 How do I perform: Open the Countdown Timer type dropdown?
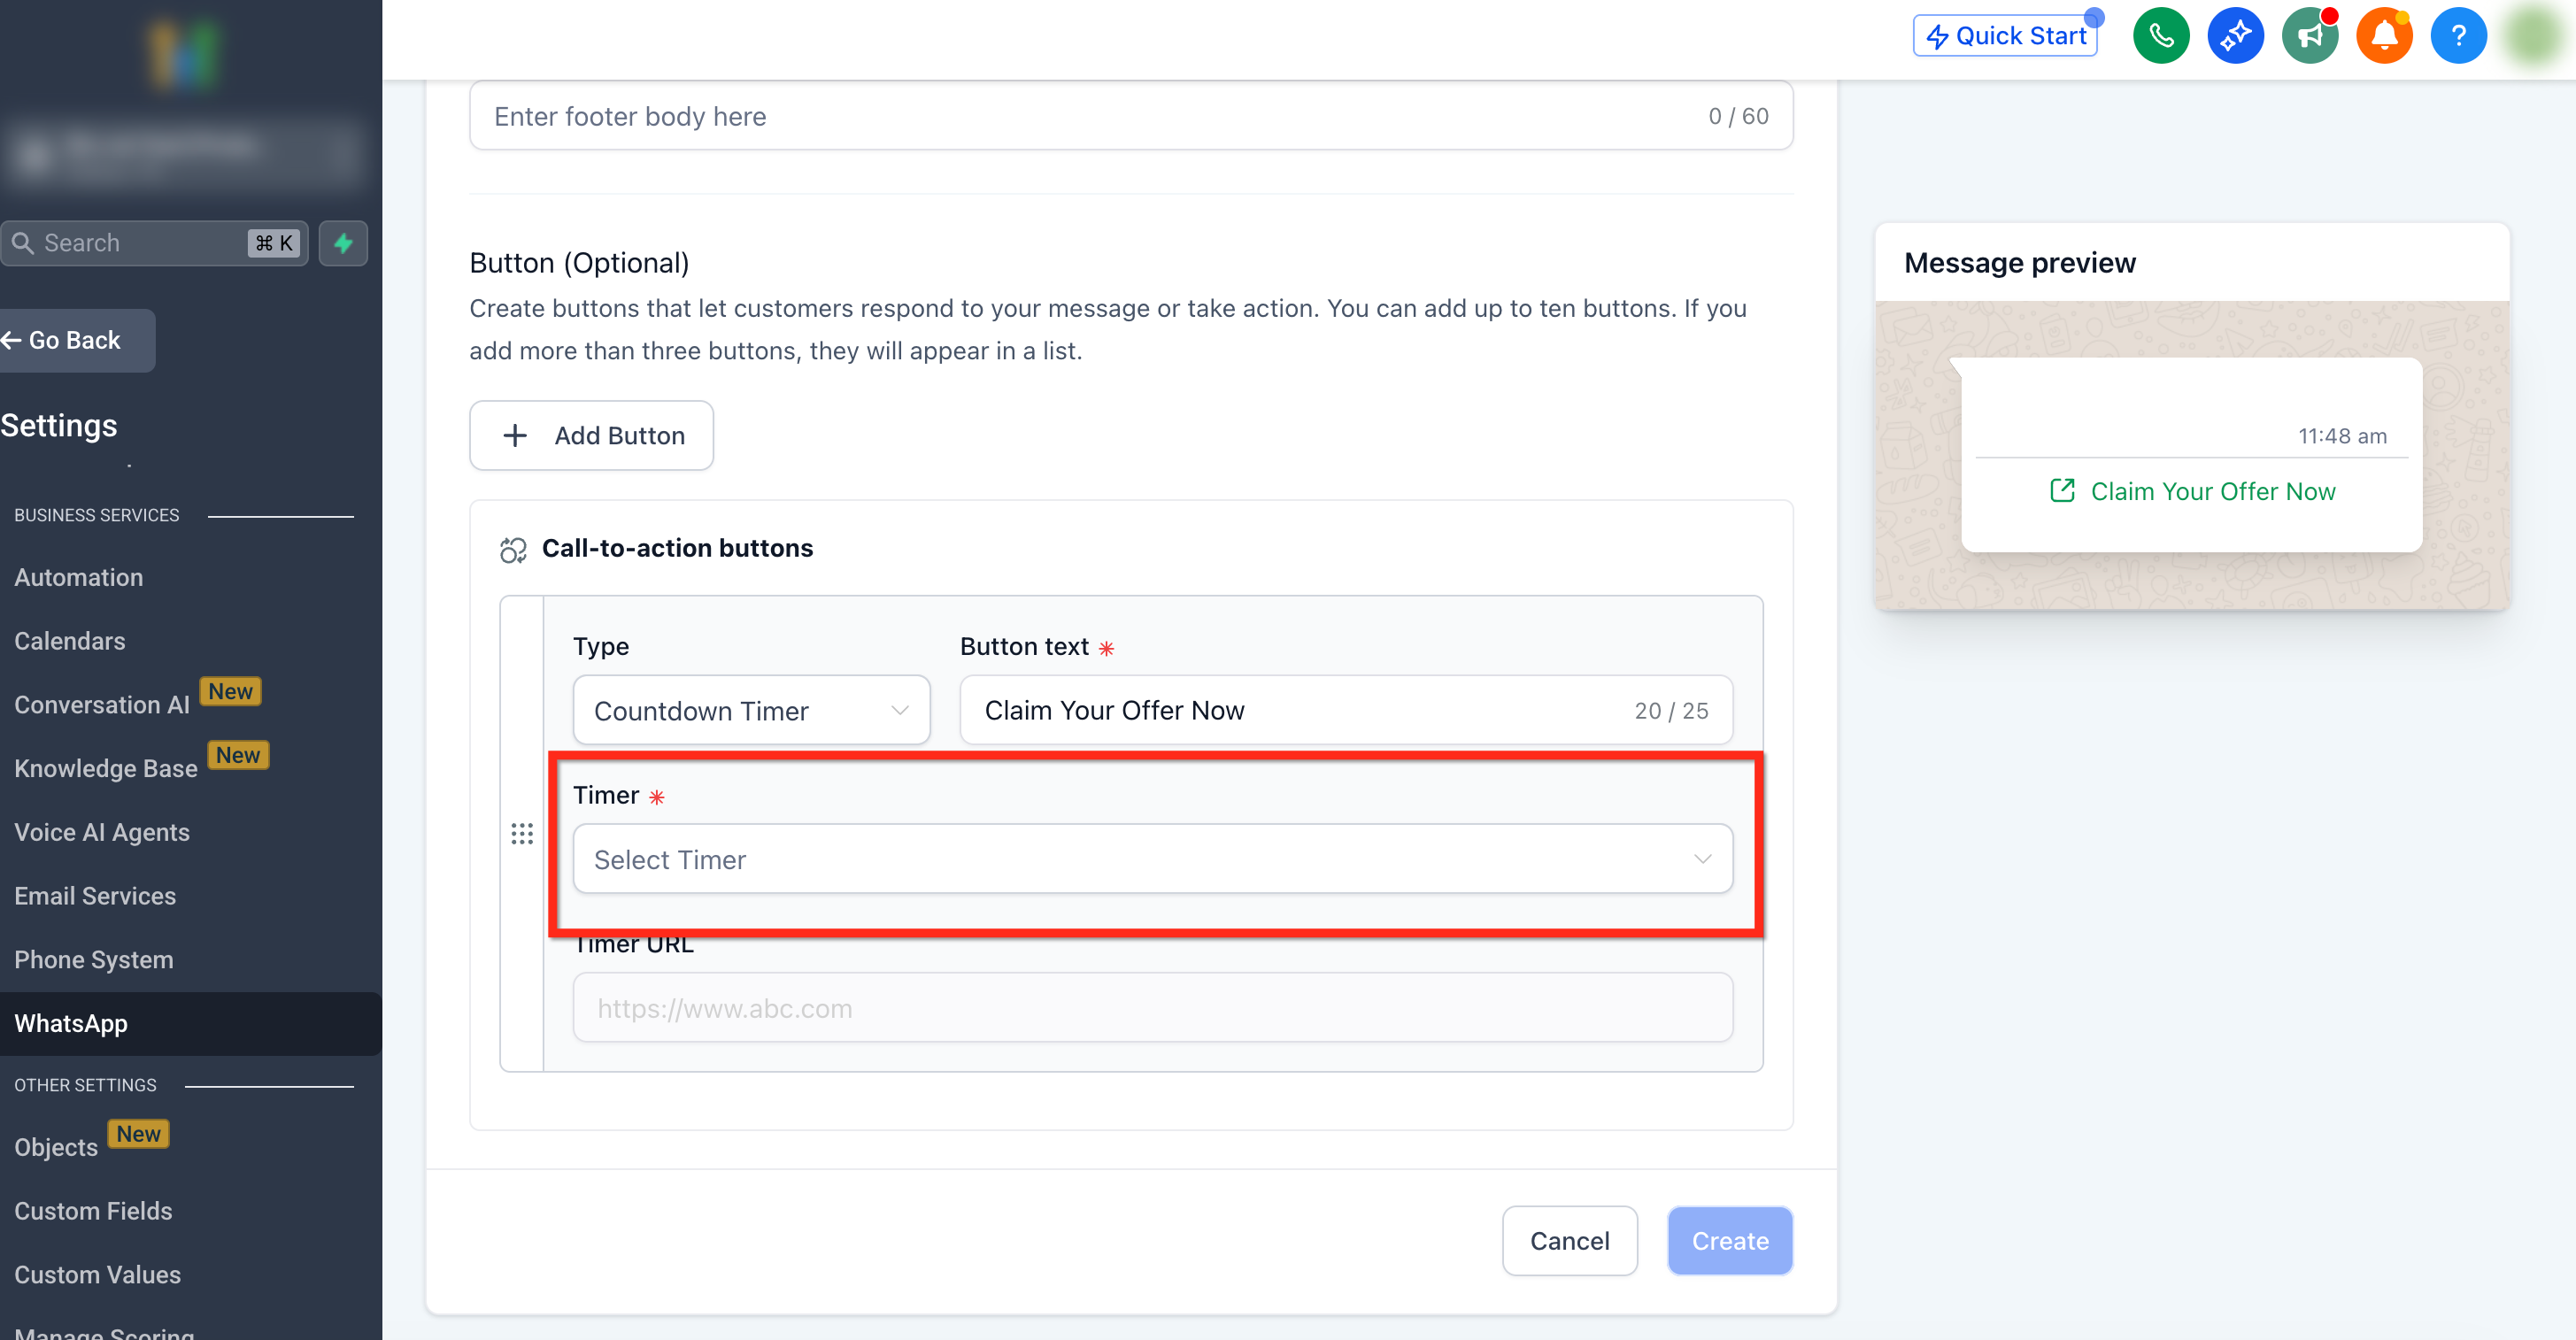coord(751,710)
